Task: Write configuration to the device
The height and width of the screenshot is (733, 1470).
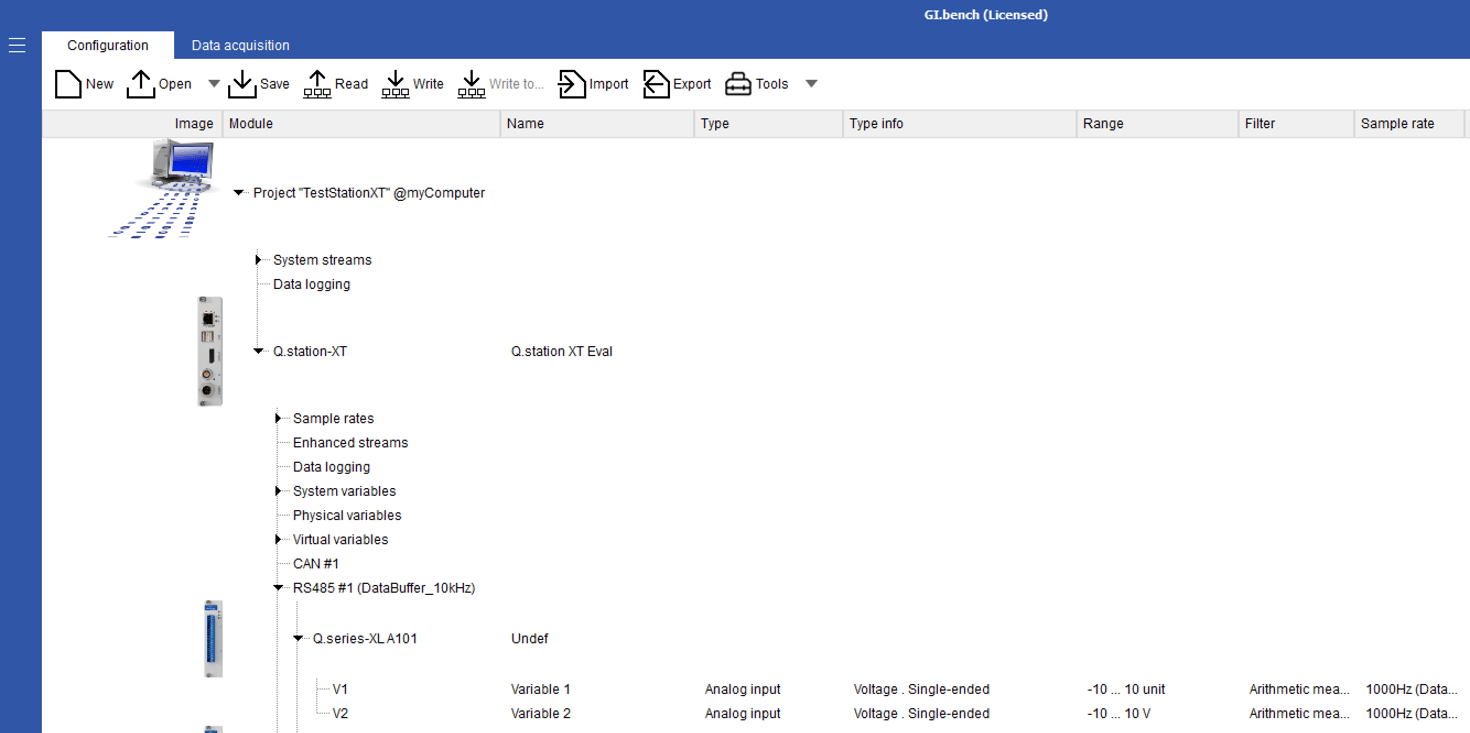Action: pyautogui.click(x=396, y=83)
